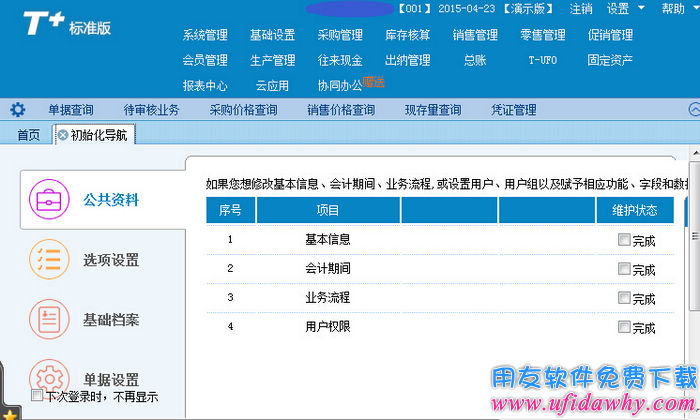Image resolution: width=700 pixels, height=420 pixels.
Task: Check 完成 for 业务流程 row
Action: tap(624, 298)
